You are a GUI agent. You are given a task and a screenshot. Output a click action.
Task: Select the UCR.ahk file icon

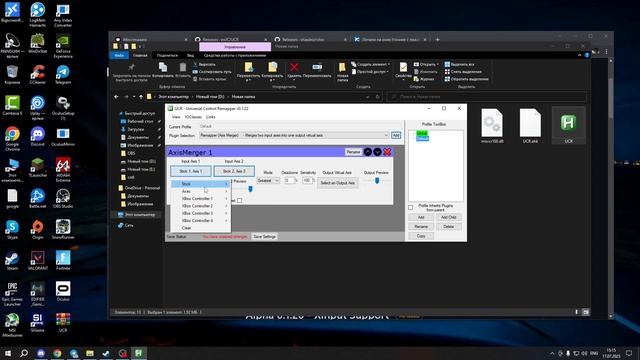point(530,126)
